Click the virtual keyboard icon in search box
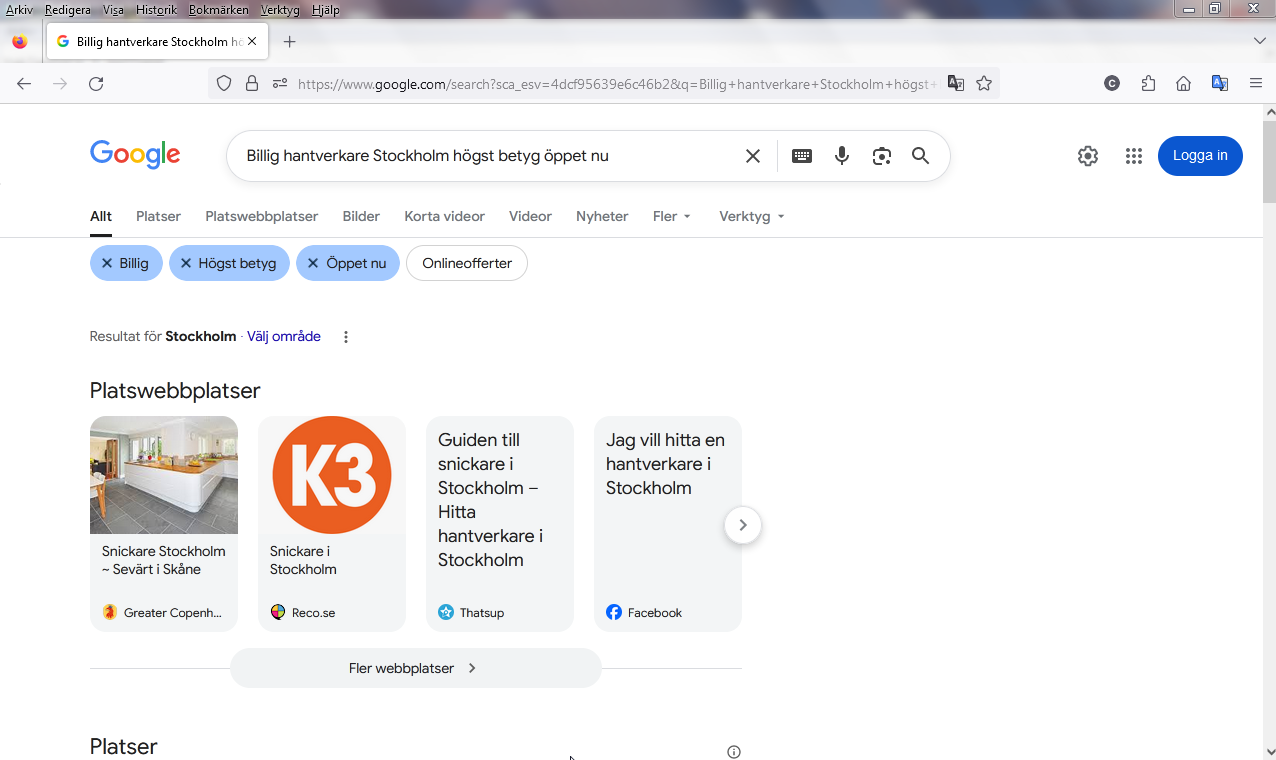 [801, 156]
